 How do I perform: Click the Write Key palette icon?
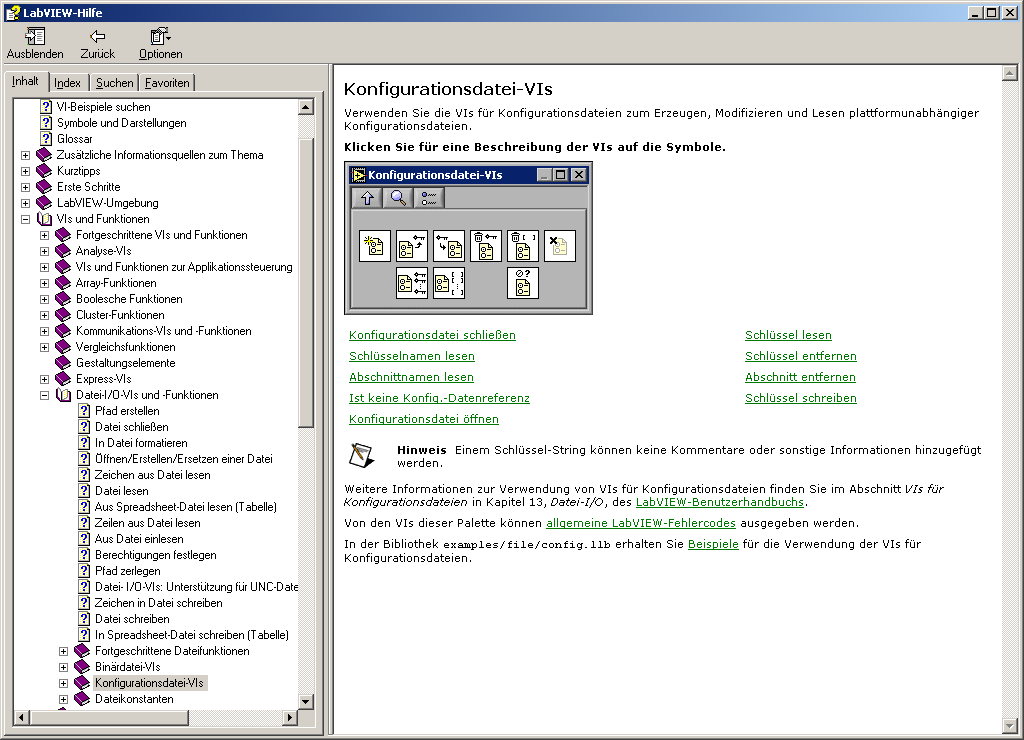449,246
